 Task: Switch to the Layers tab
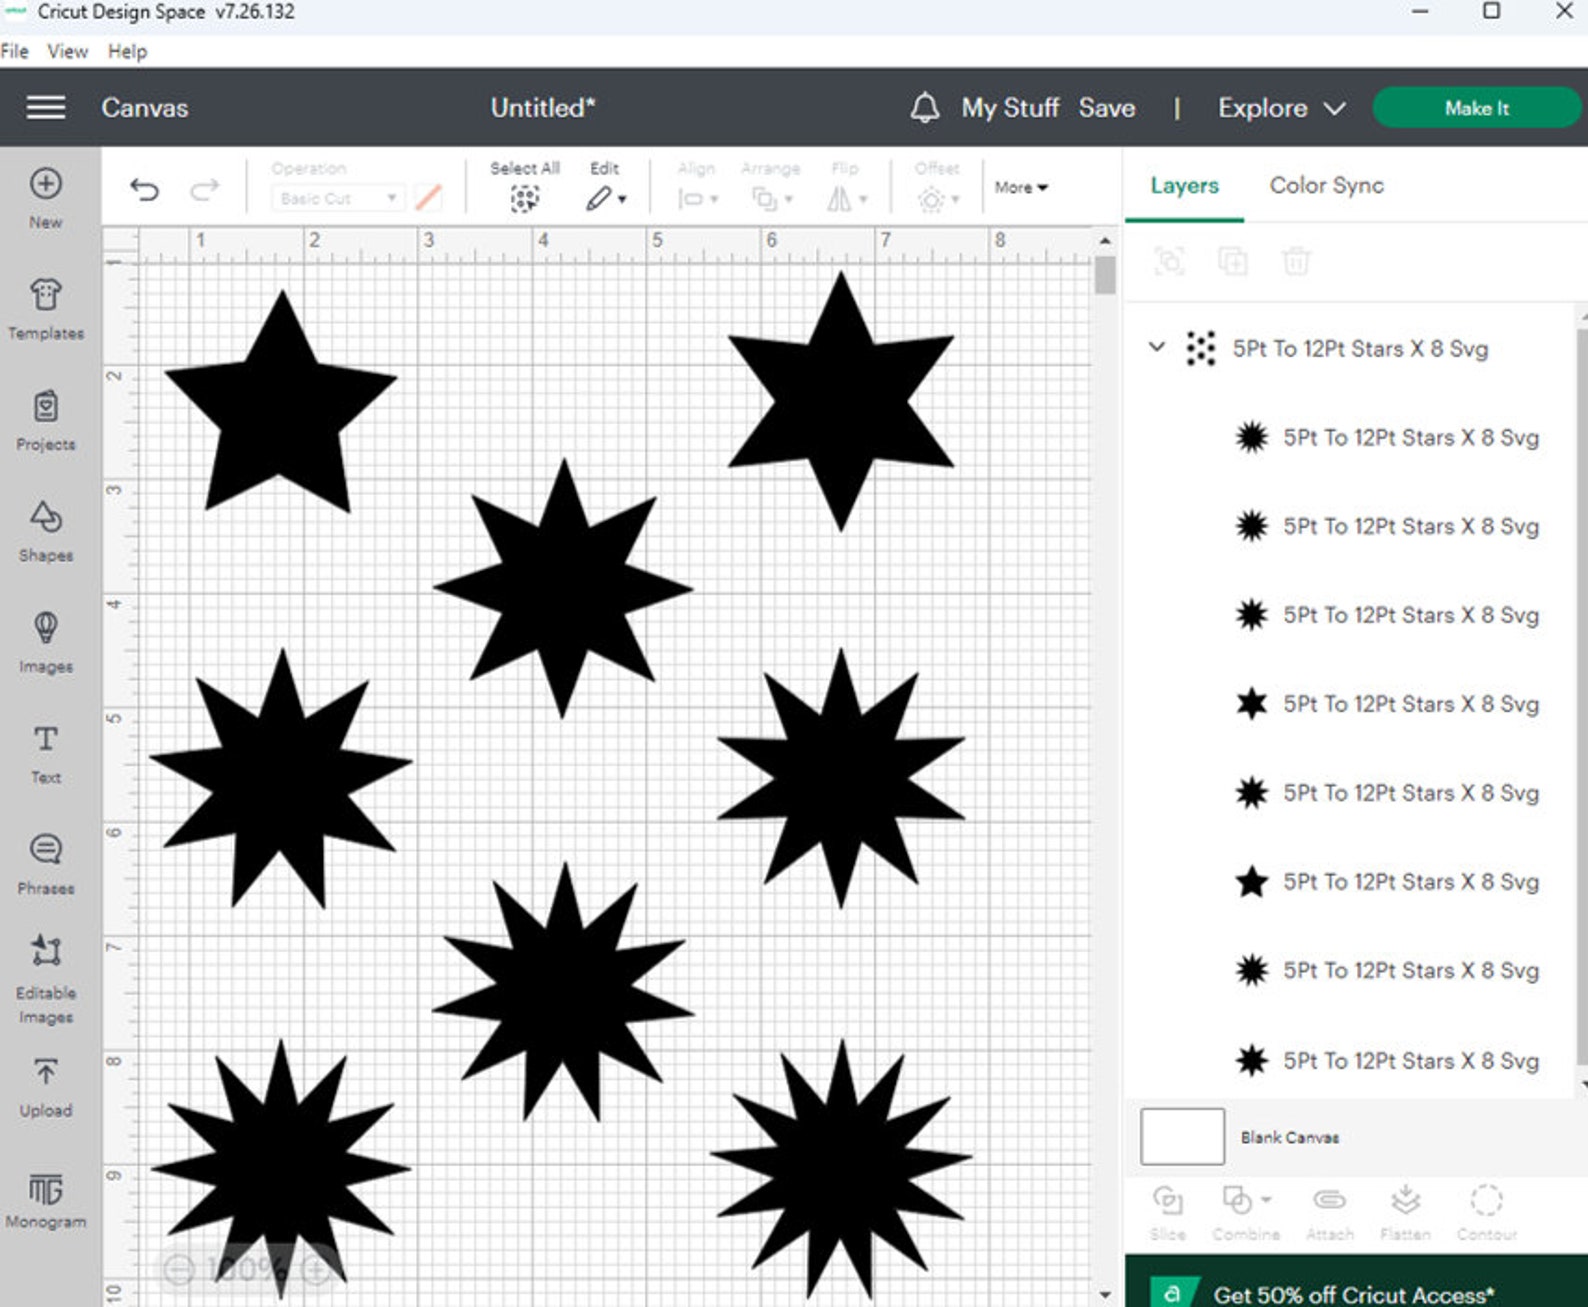pos(1184,185)
